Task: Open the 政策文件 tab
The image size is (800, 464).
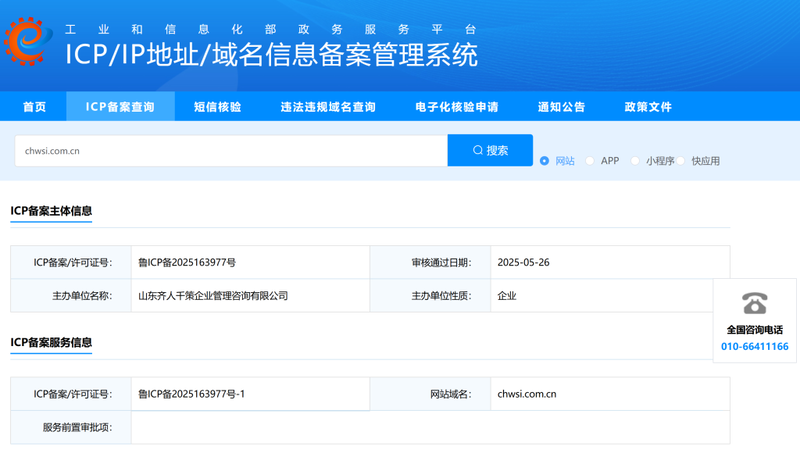Action: pos(648,107)
